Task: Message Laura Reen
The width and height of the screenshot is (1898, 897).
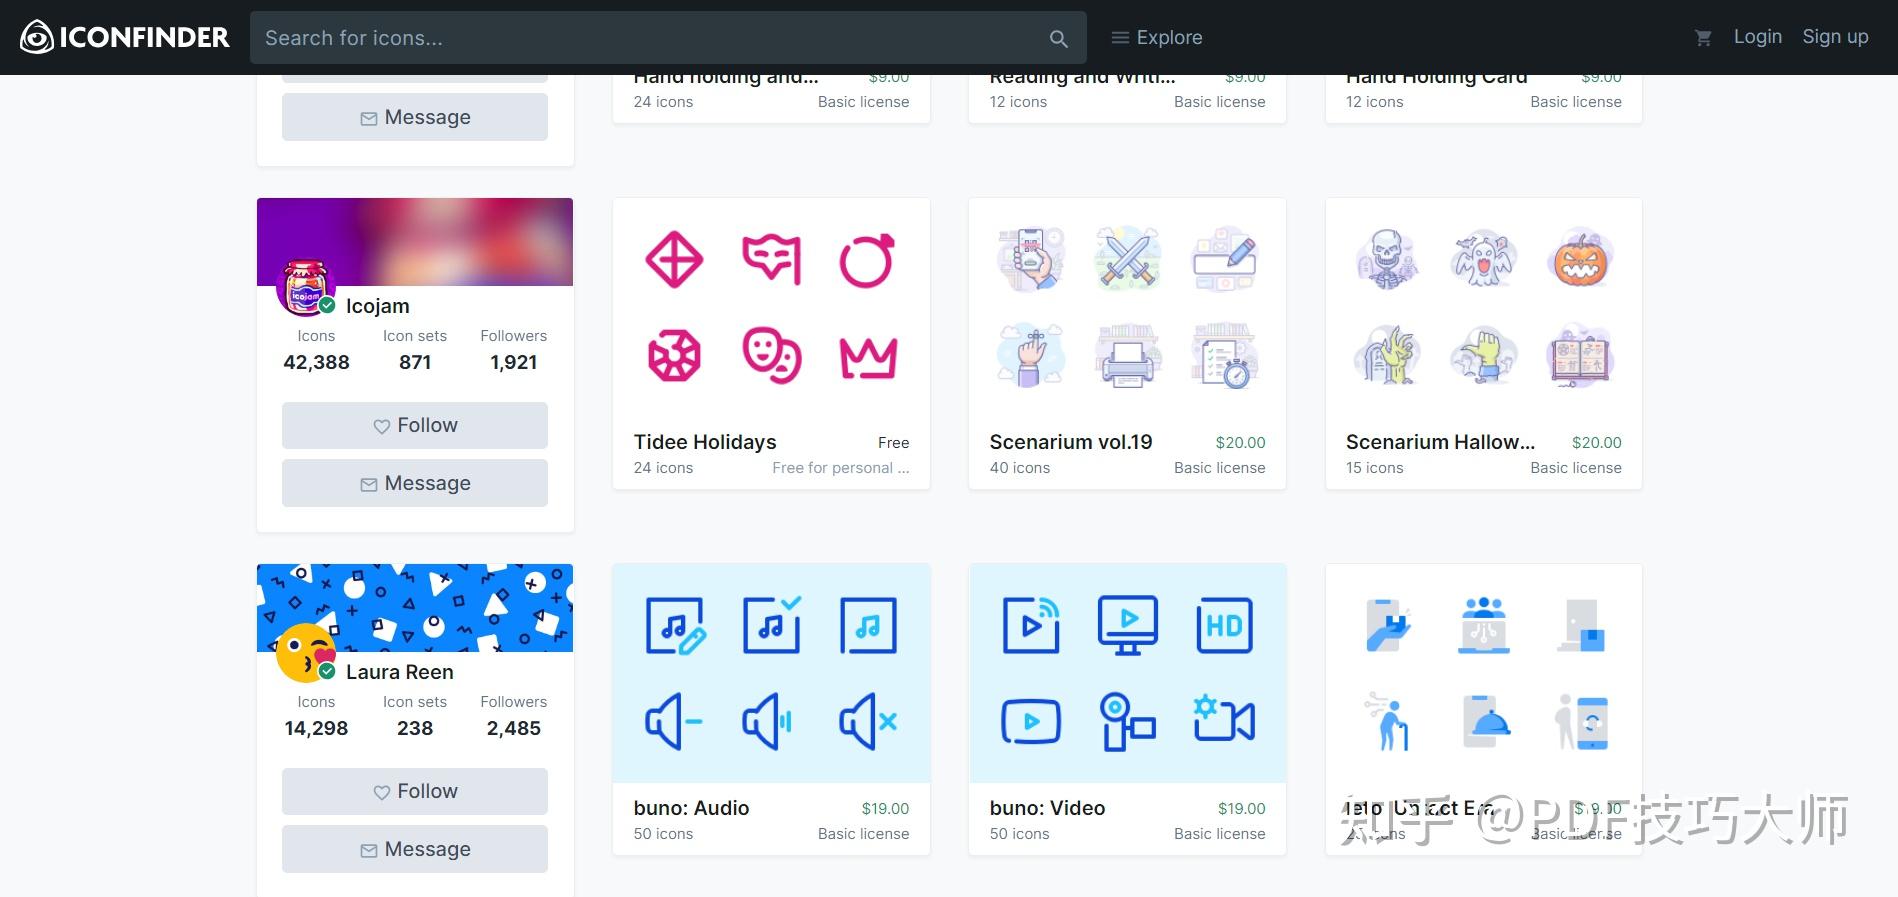Action: click(415, 849)
